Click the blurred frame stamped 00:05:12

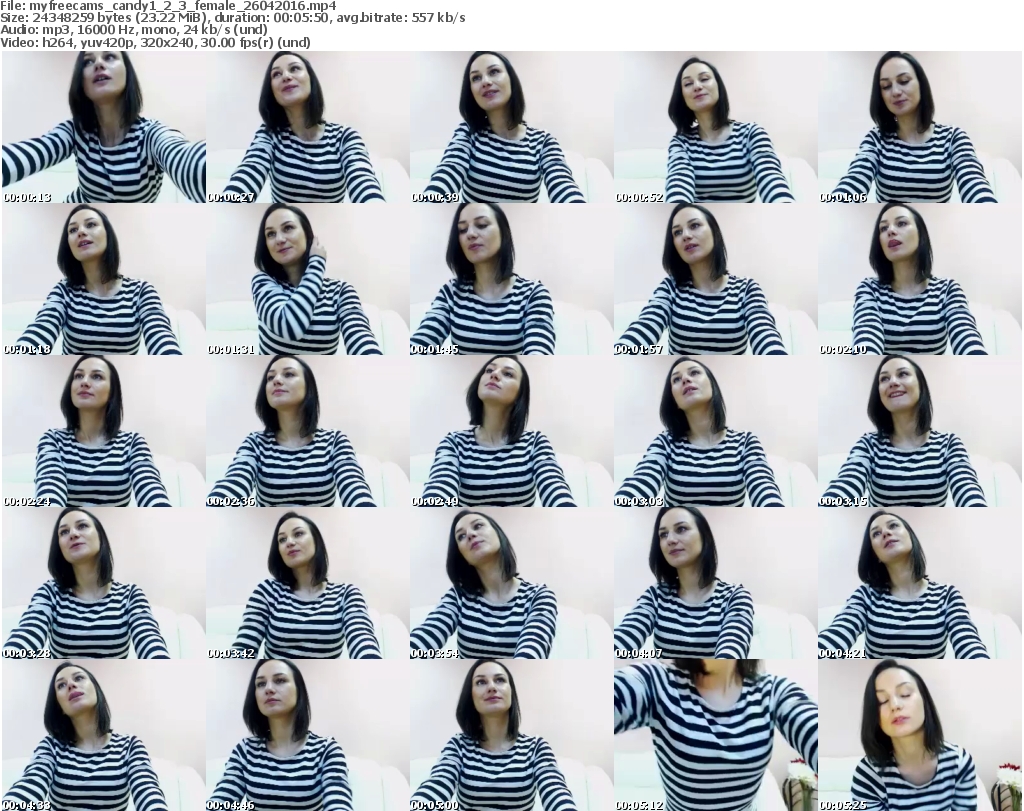pos(716,735)
